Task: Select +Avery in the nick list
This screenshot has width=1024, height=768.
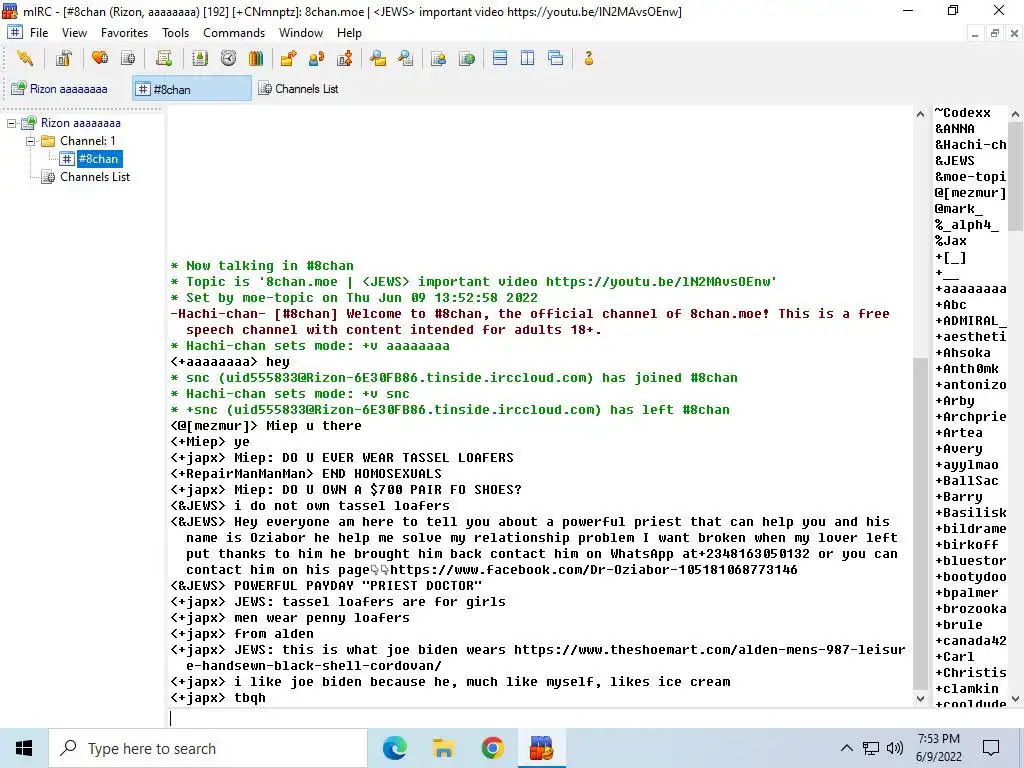Action: click(959, 449)
